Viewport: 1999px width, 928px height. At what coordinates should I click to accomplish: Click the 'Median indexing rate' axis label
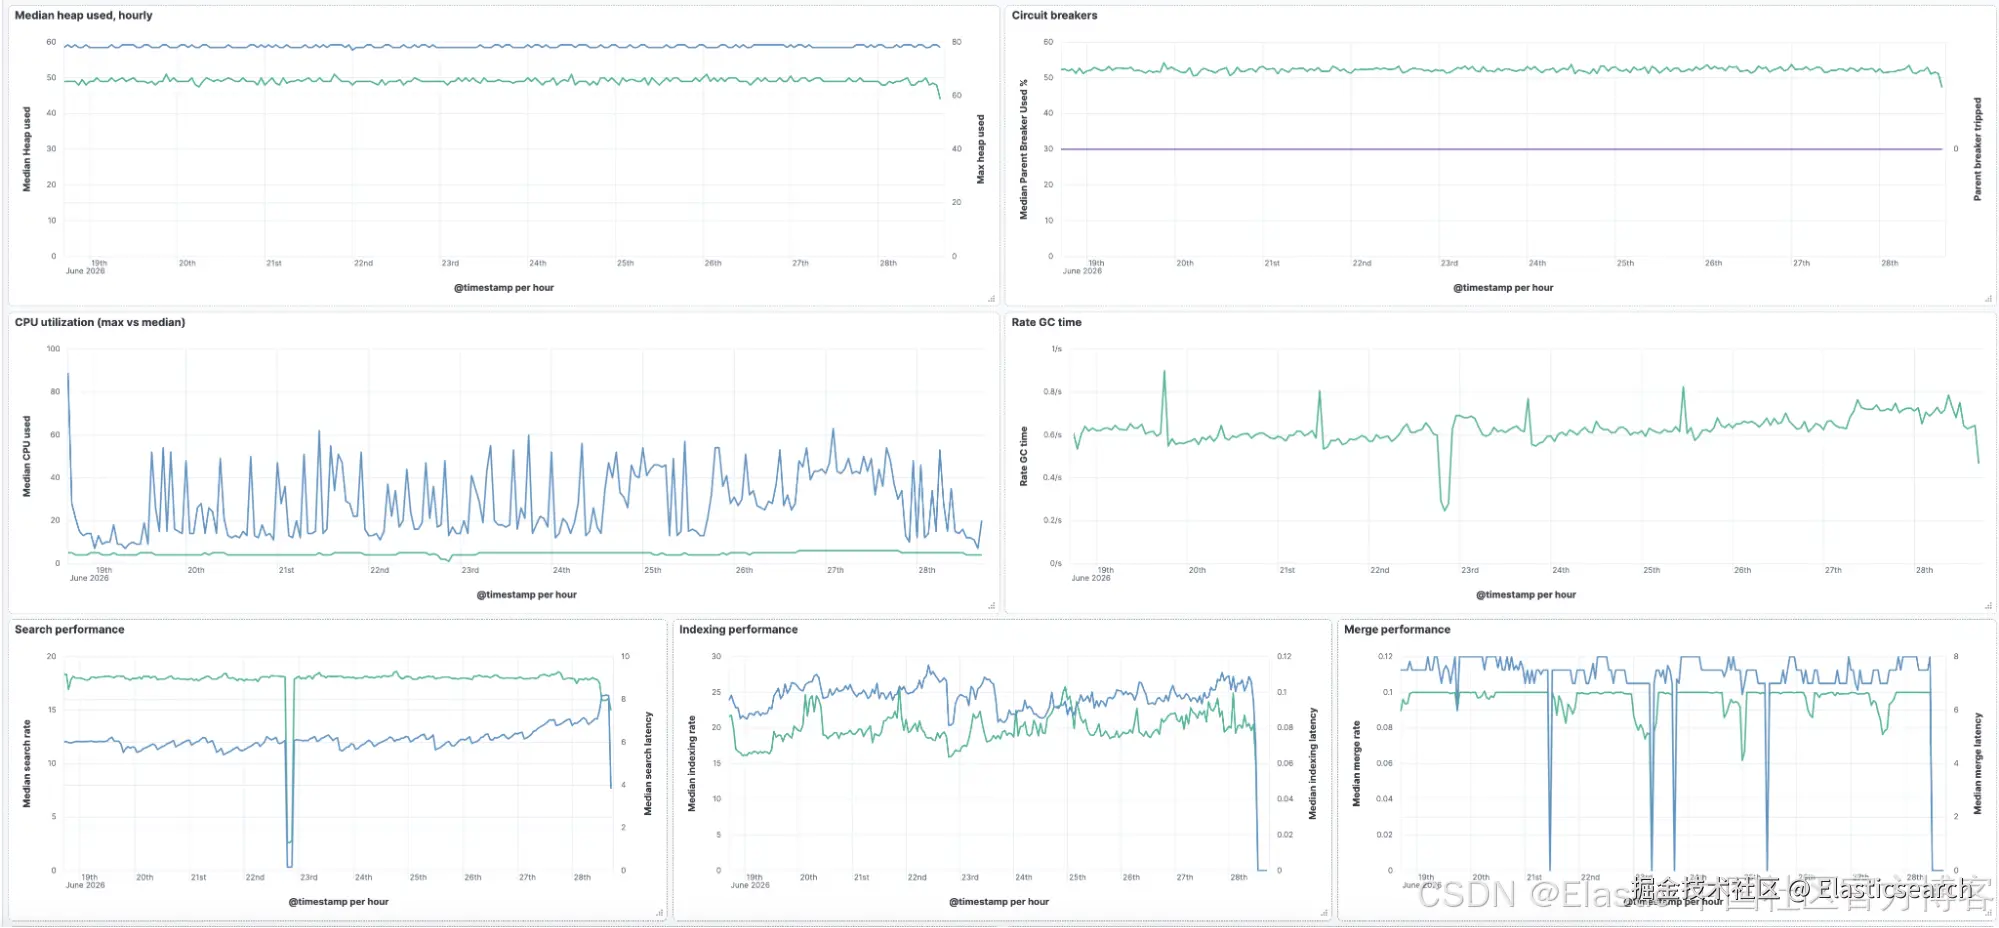tap(692, 763)
